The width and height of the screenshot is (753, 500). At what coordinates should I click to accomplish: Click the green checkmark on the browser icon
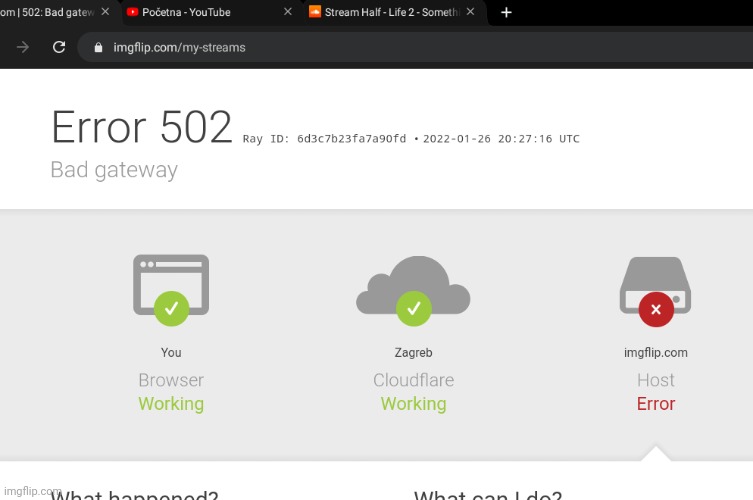pyautogui.click(x=171, y=309)
